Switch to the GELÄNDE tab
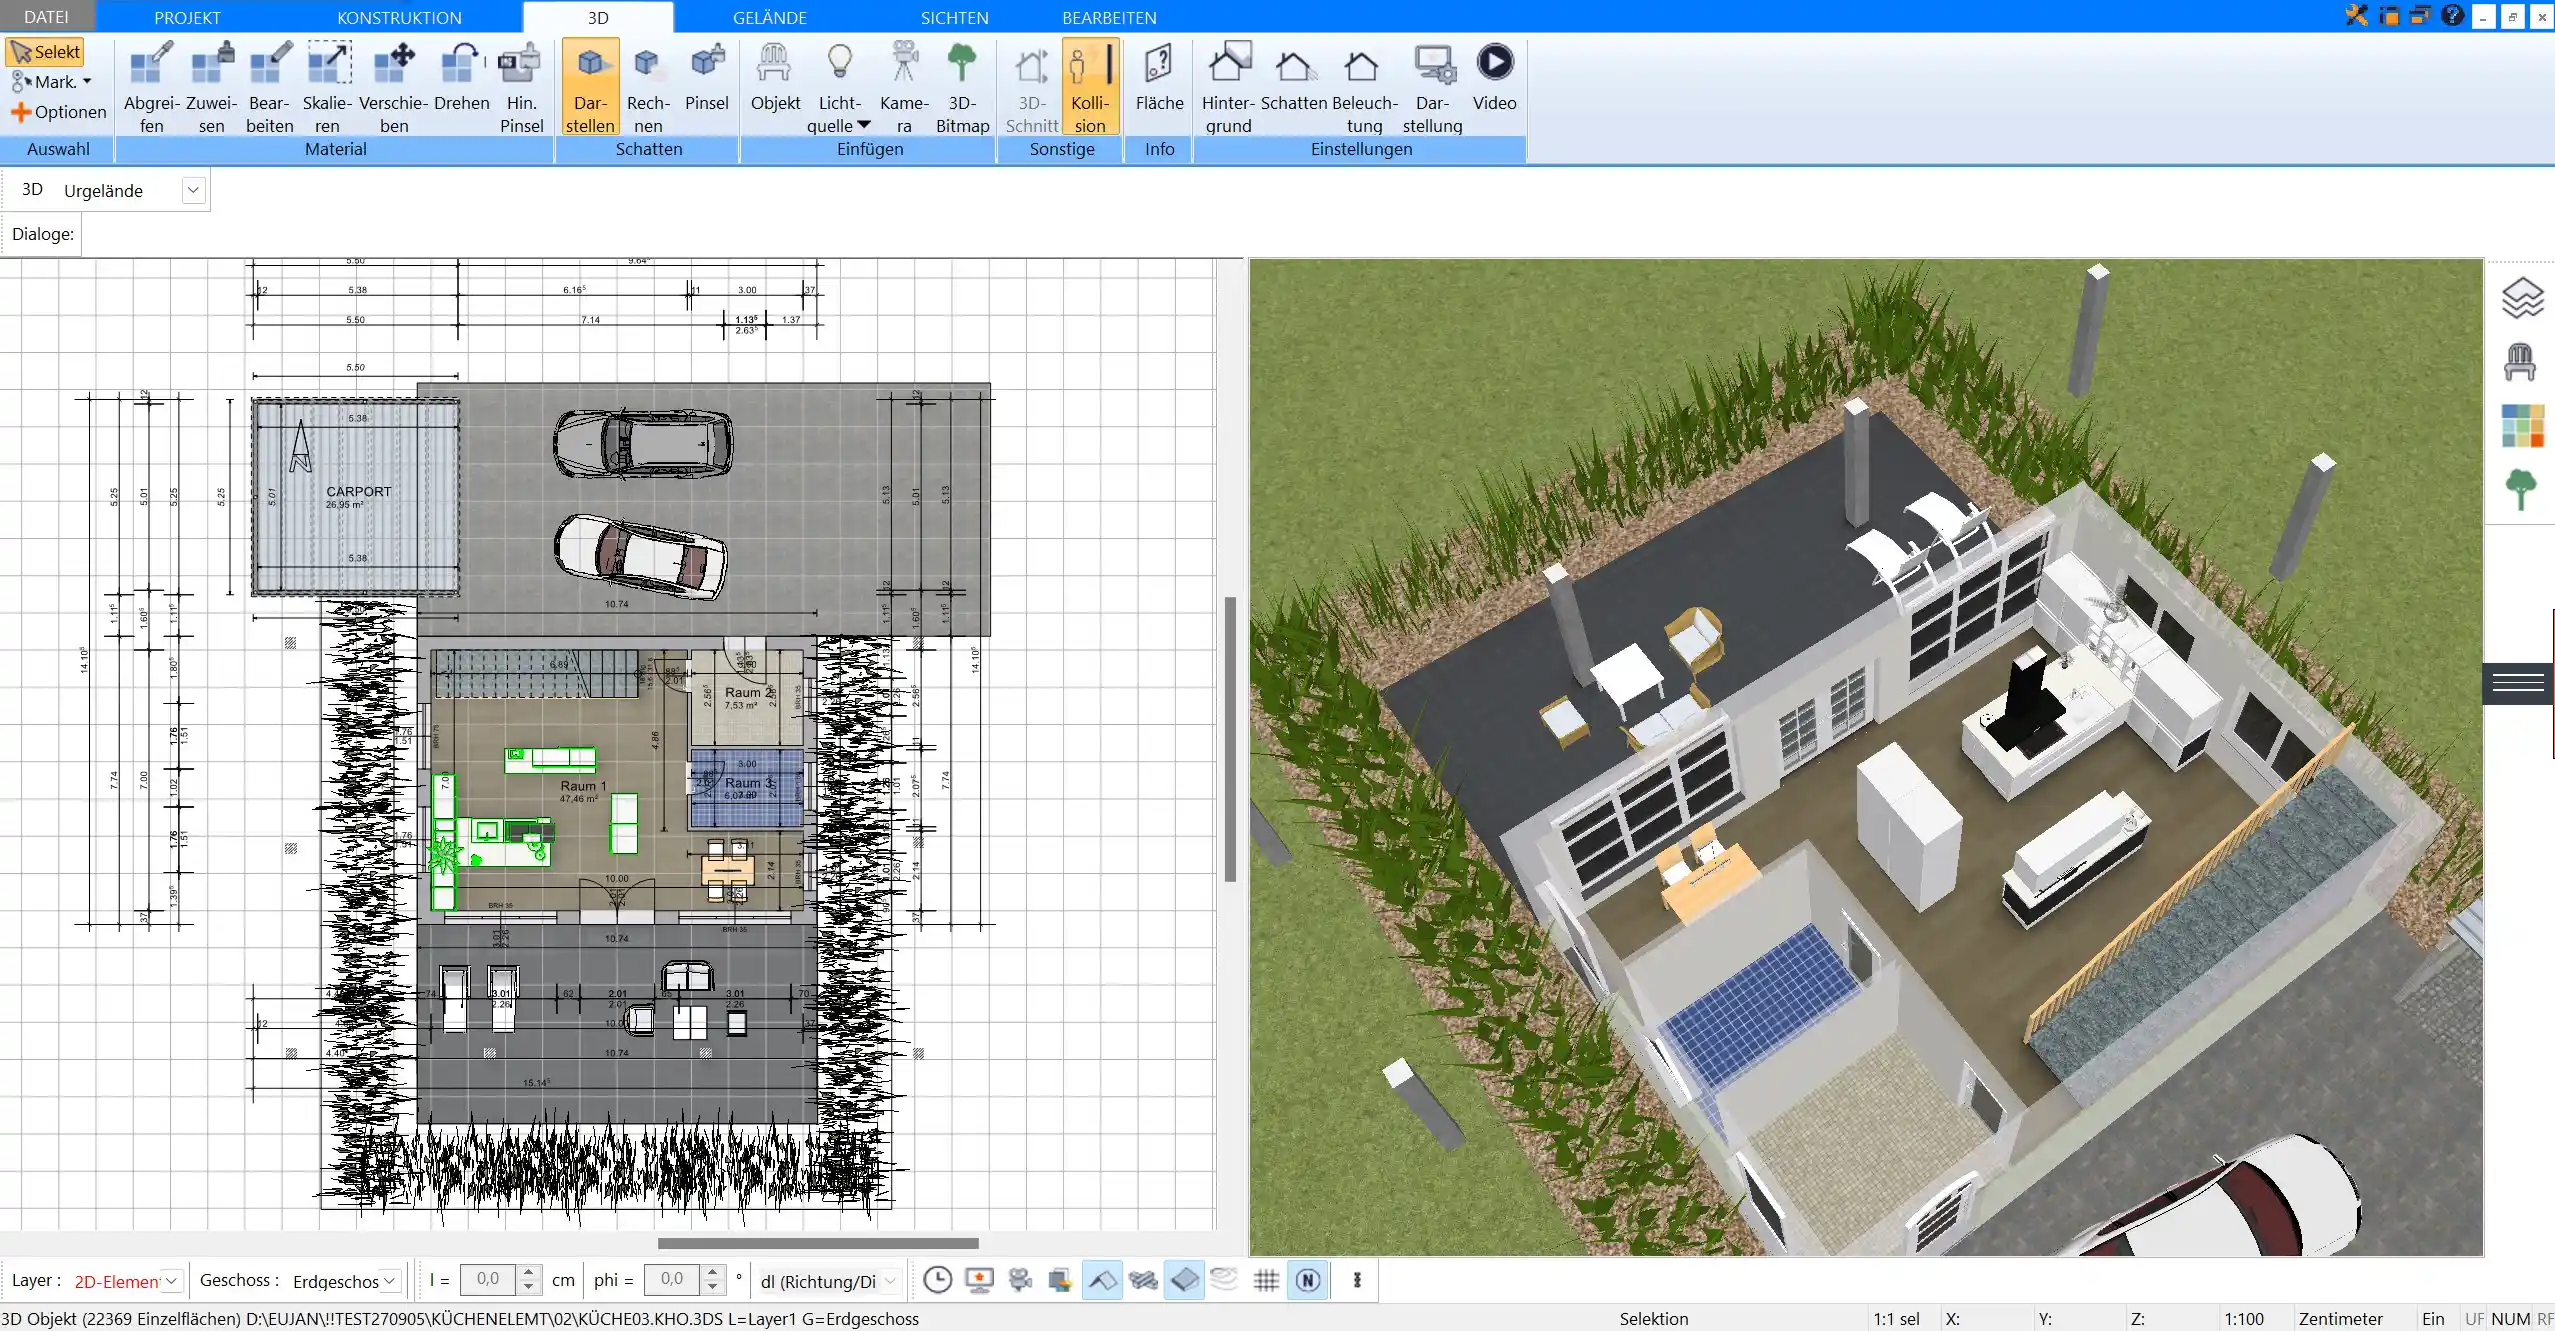Viewport: 2555px width, 1331px height. 769,17
